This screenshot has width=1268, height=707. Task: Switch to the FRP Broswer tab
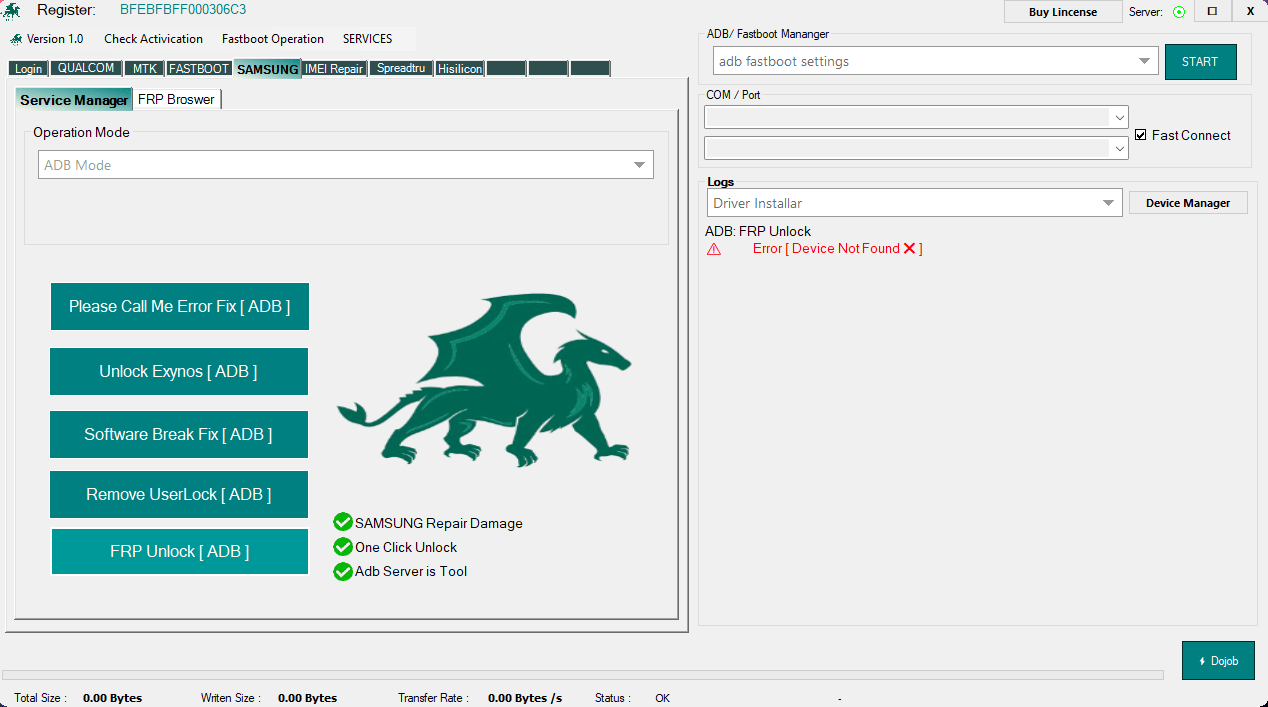[x=177, y=99]
